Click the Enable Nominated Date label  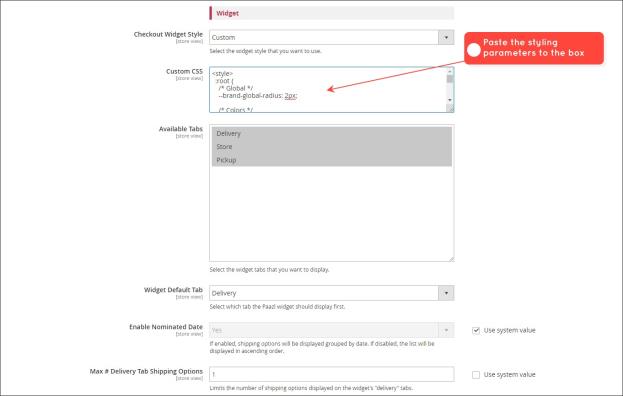coord(166,326)
